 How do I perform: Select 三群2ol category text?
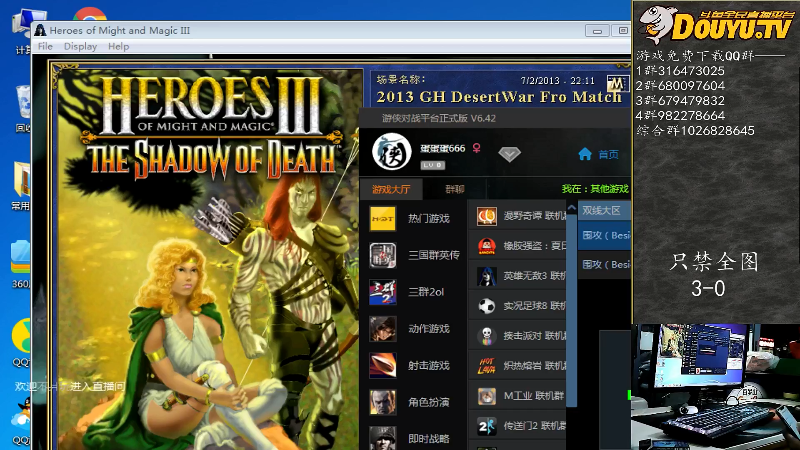[426, 292]
